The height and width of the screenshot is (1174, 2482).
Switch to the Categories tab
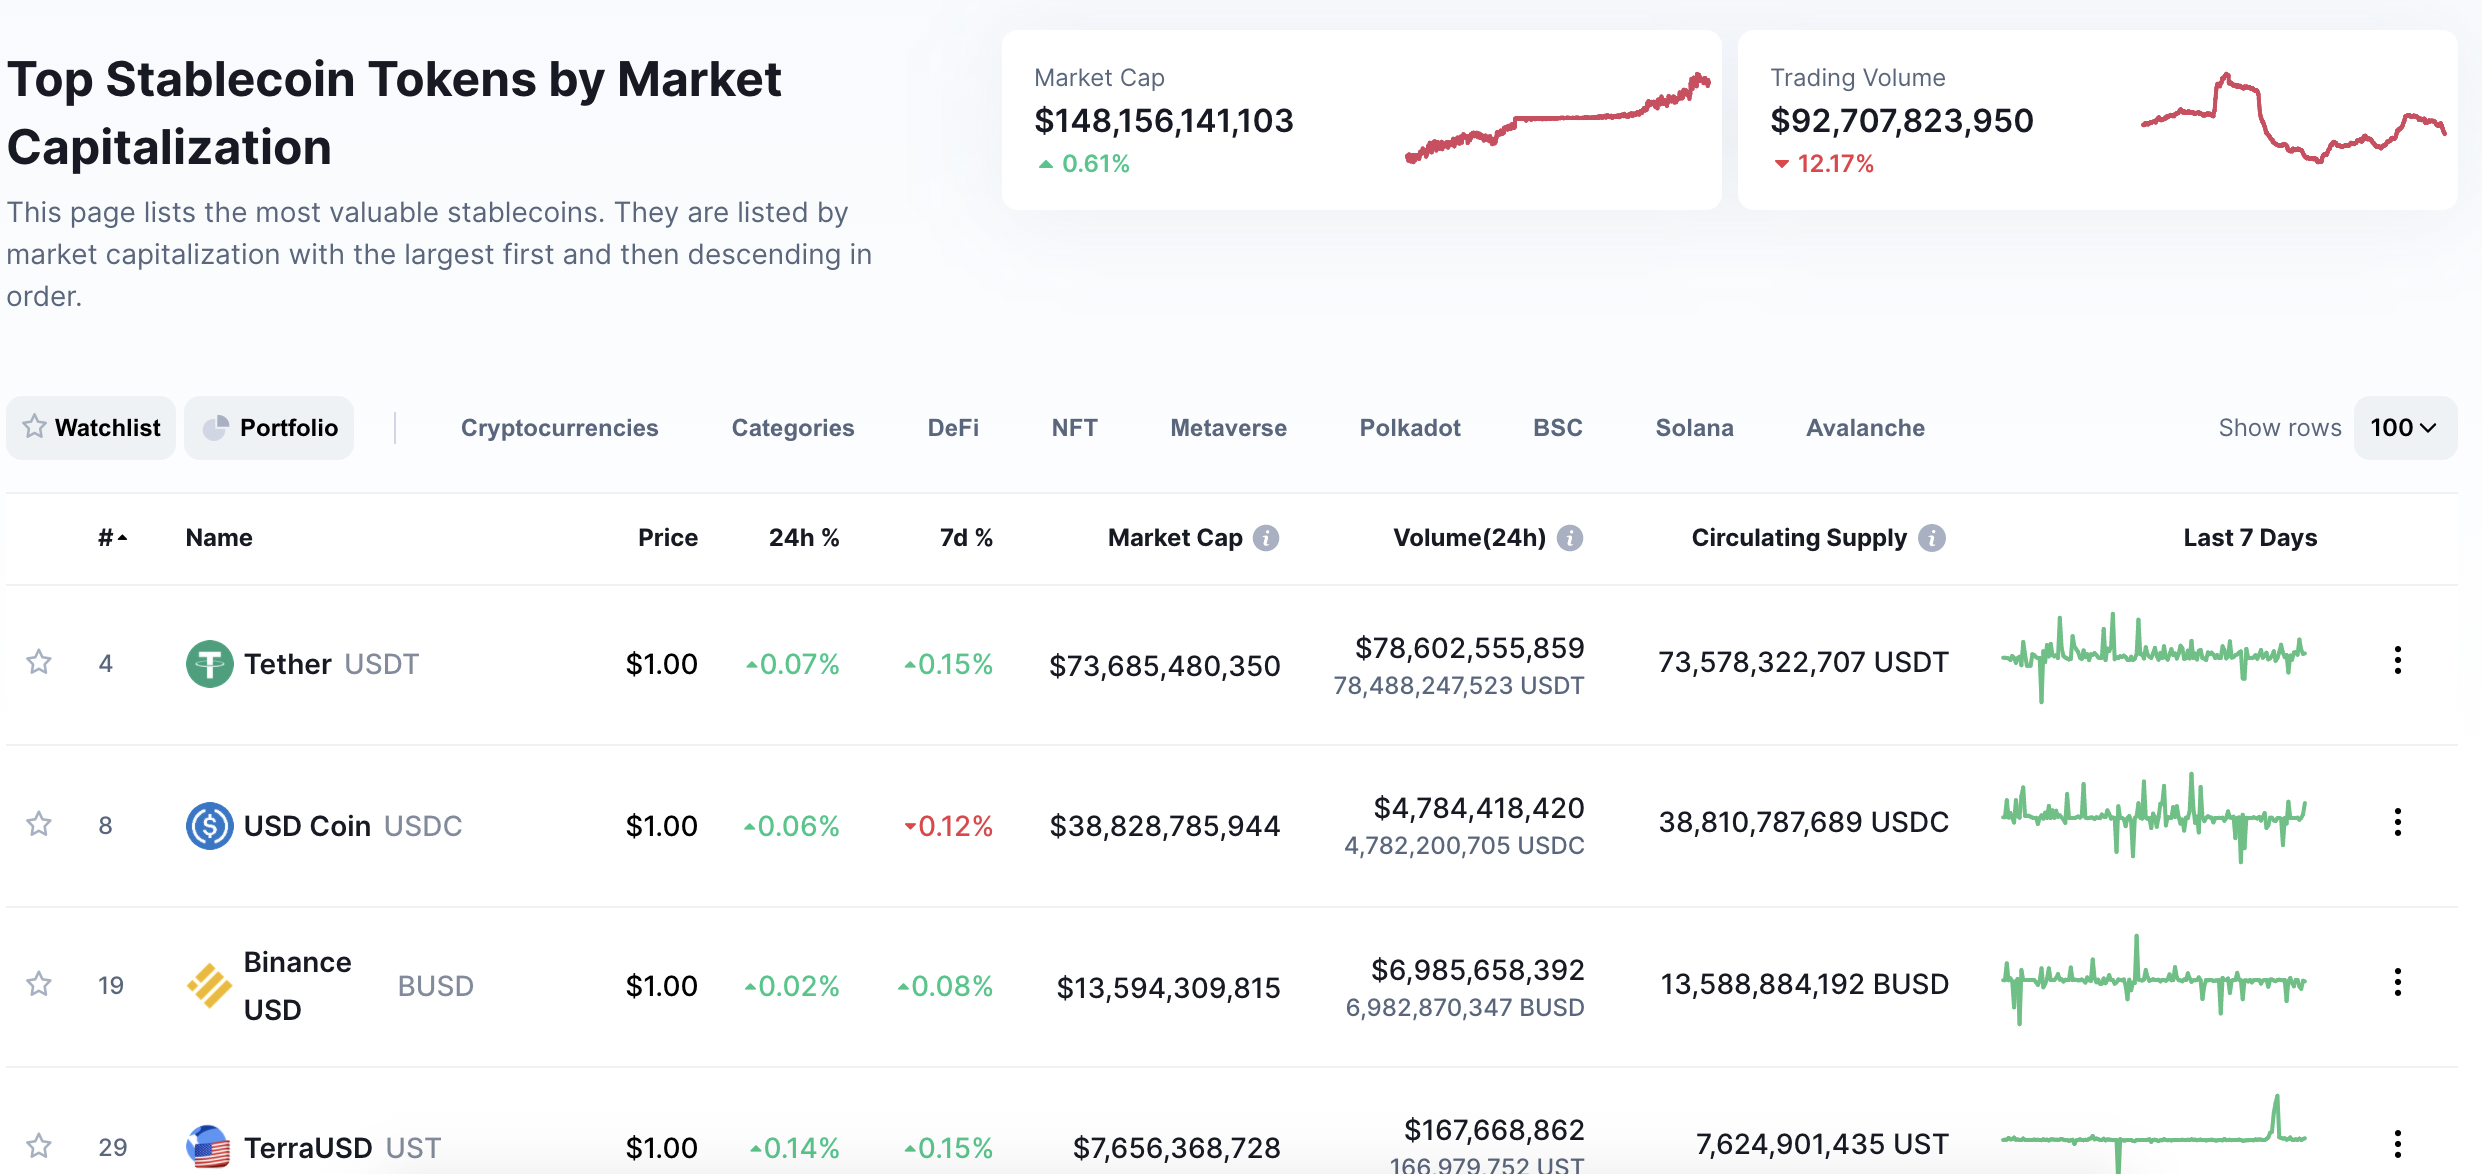[793, 428]
